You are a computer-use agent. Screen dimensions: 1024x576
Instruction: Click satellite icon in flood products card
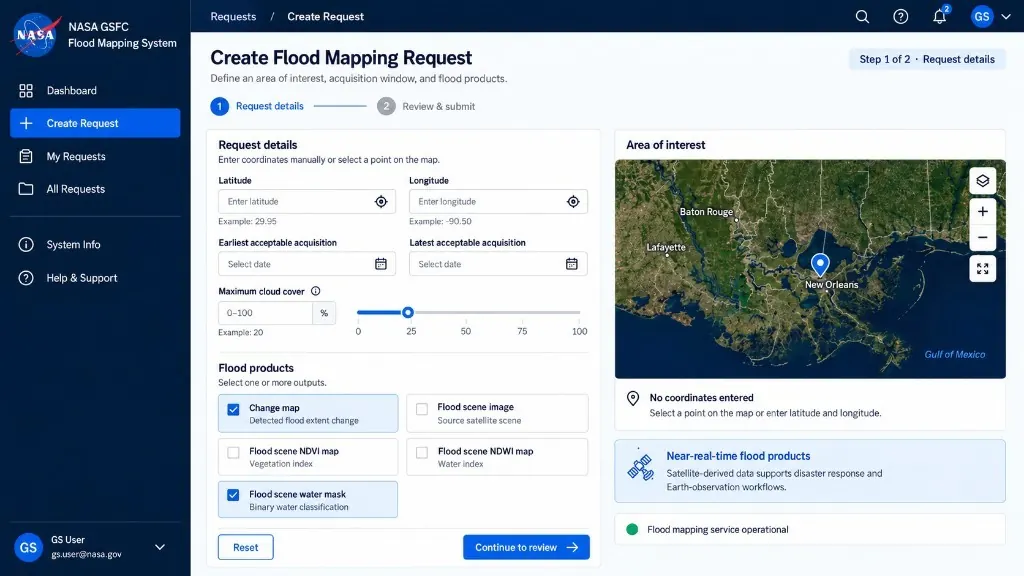click(640, 466)
